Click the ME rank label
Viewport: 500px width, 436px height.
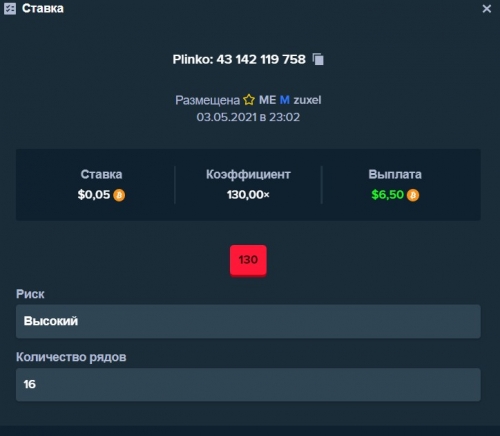[x=267, y=100]
